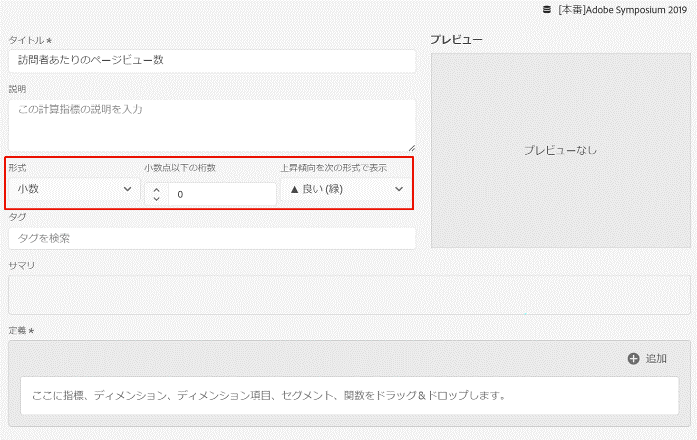Viewport: 697px width, 440px height.
Task: Click the definition drag-and-drop zone
Action: [349, 394]
